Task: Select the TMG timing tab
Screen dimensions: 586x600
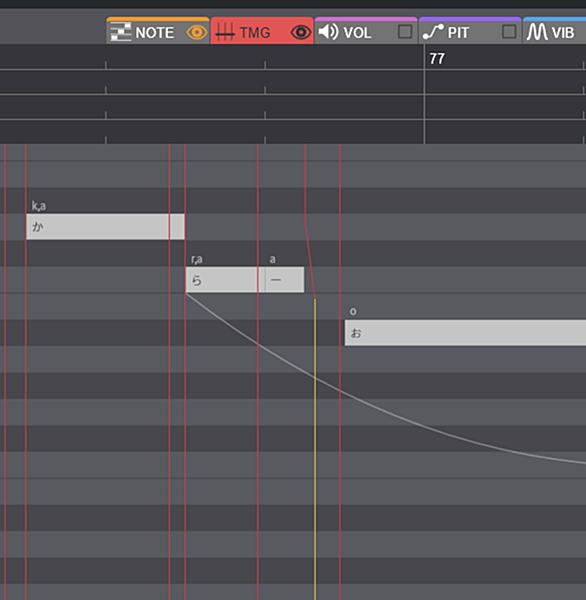Action: (262, 31)
